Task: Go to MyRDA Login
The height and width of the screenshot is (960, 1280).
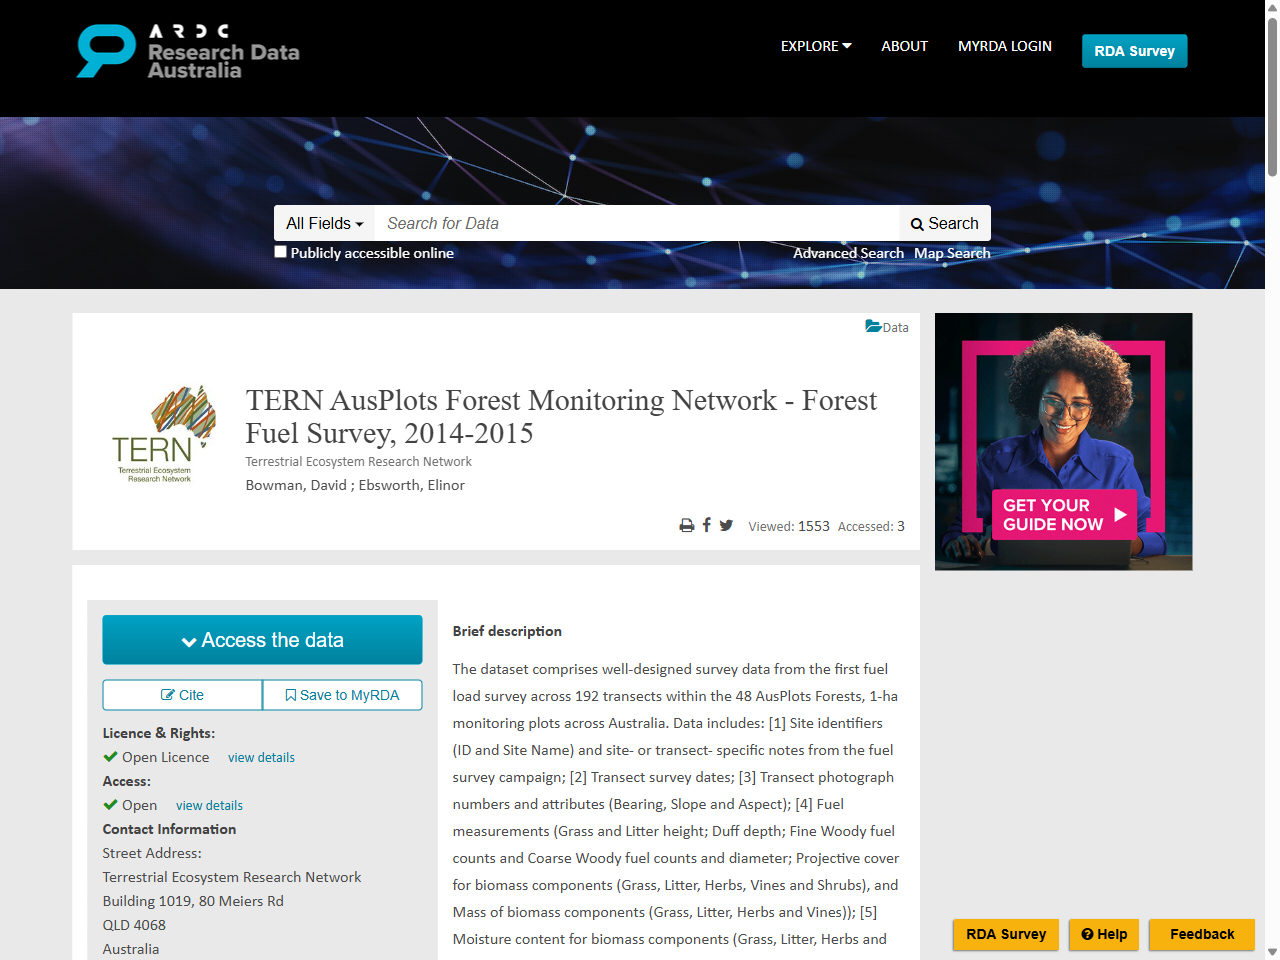Action: 1004,46
